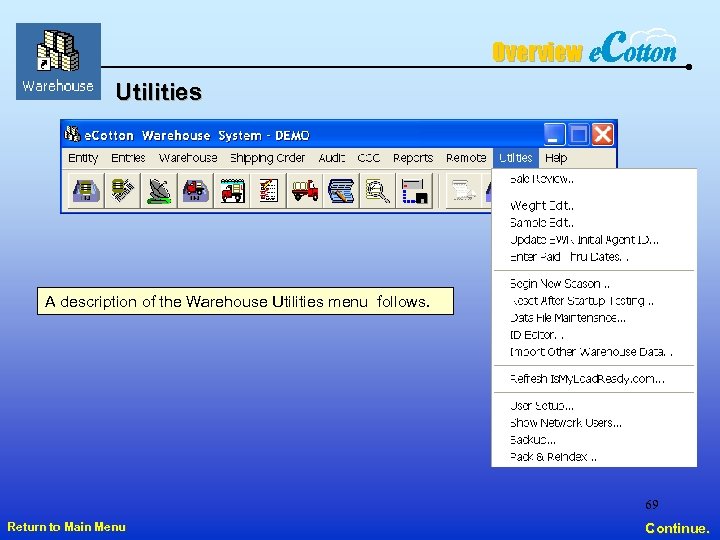Click the Warehouse desktop shortcut icon

pyautogui.click(x=58, y=62)
